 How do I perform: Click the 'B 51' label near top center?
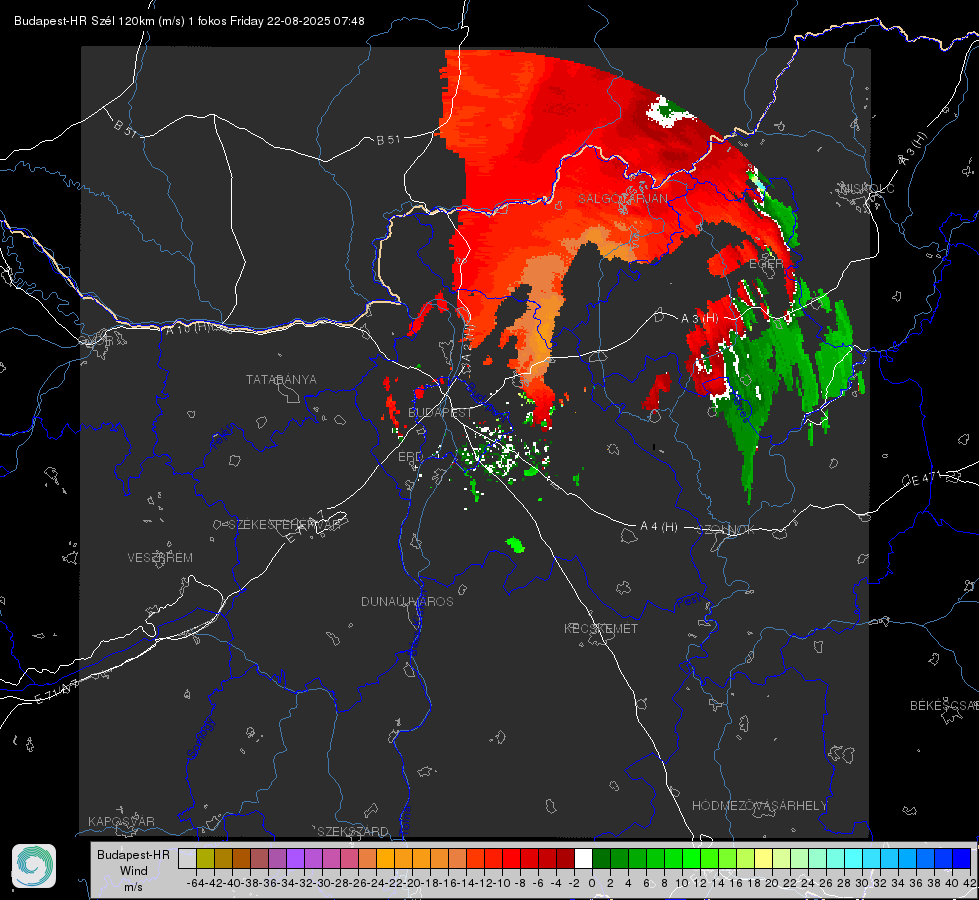[x=388, y=140]
